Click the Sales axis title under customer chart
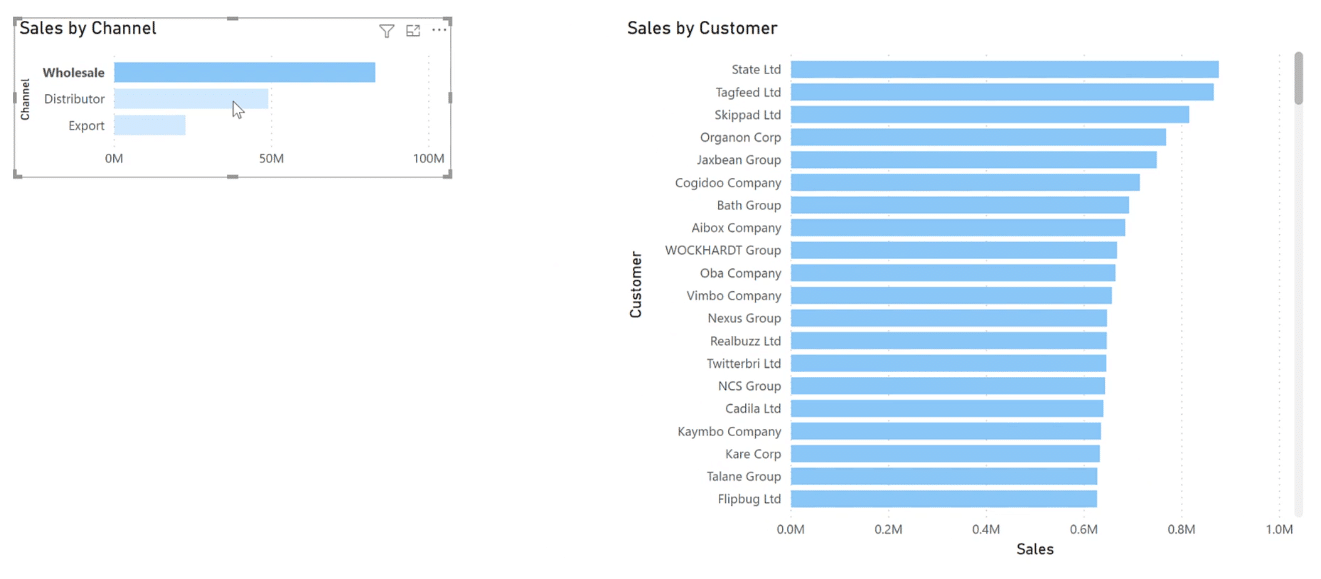Viewport: 1321px width, 579px height. coord(1035,549)
